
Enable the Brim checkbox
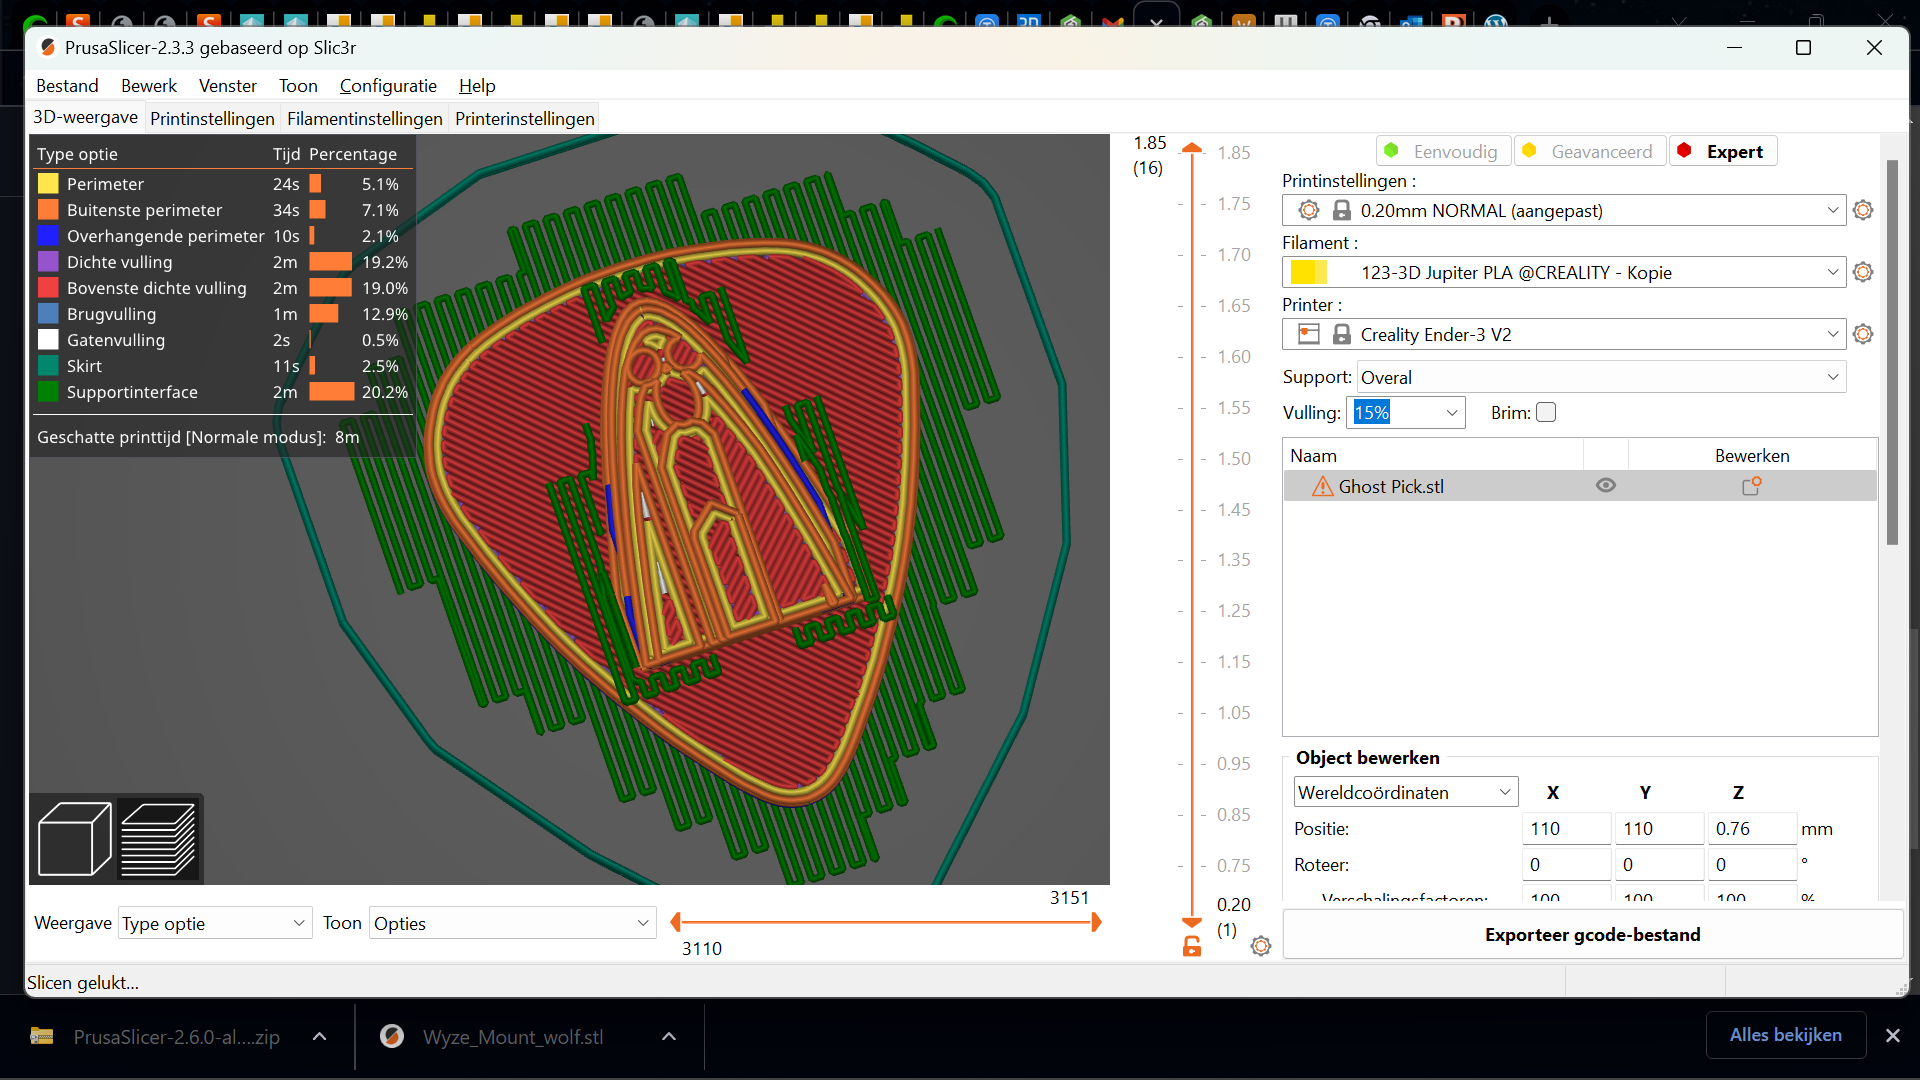pos(1546,412)
